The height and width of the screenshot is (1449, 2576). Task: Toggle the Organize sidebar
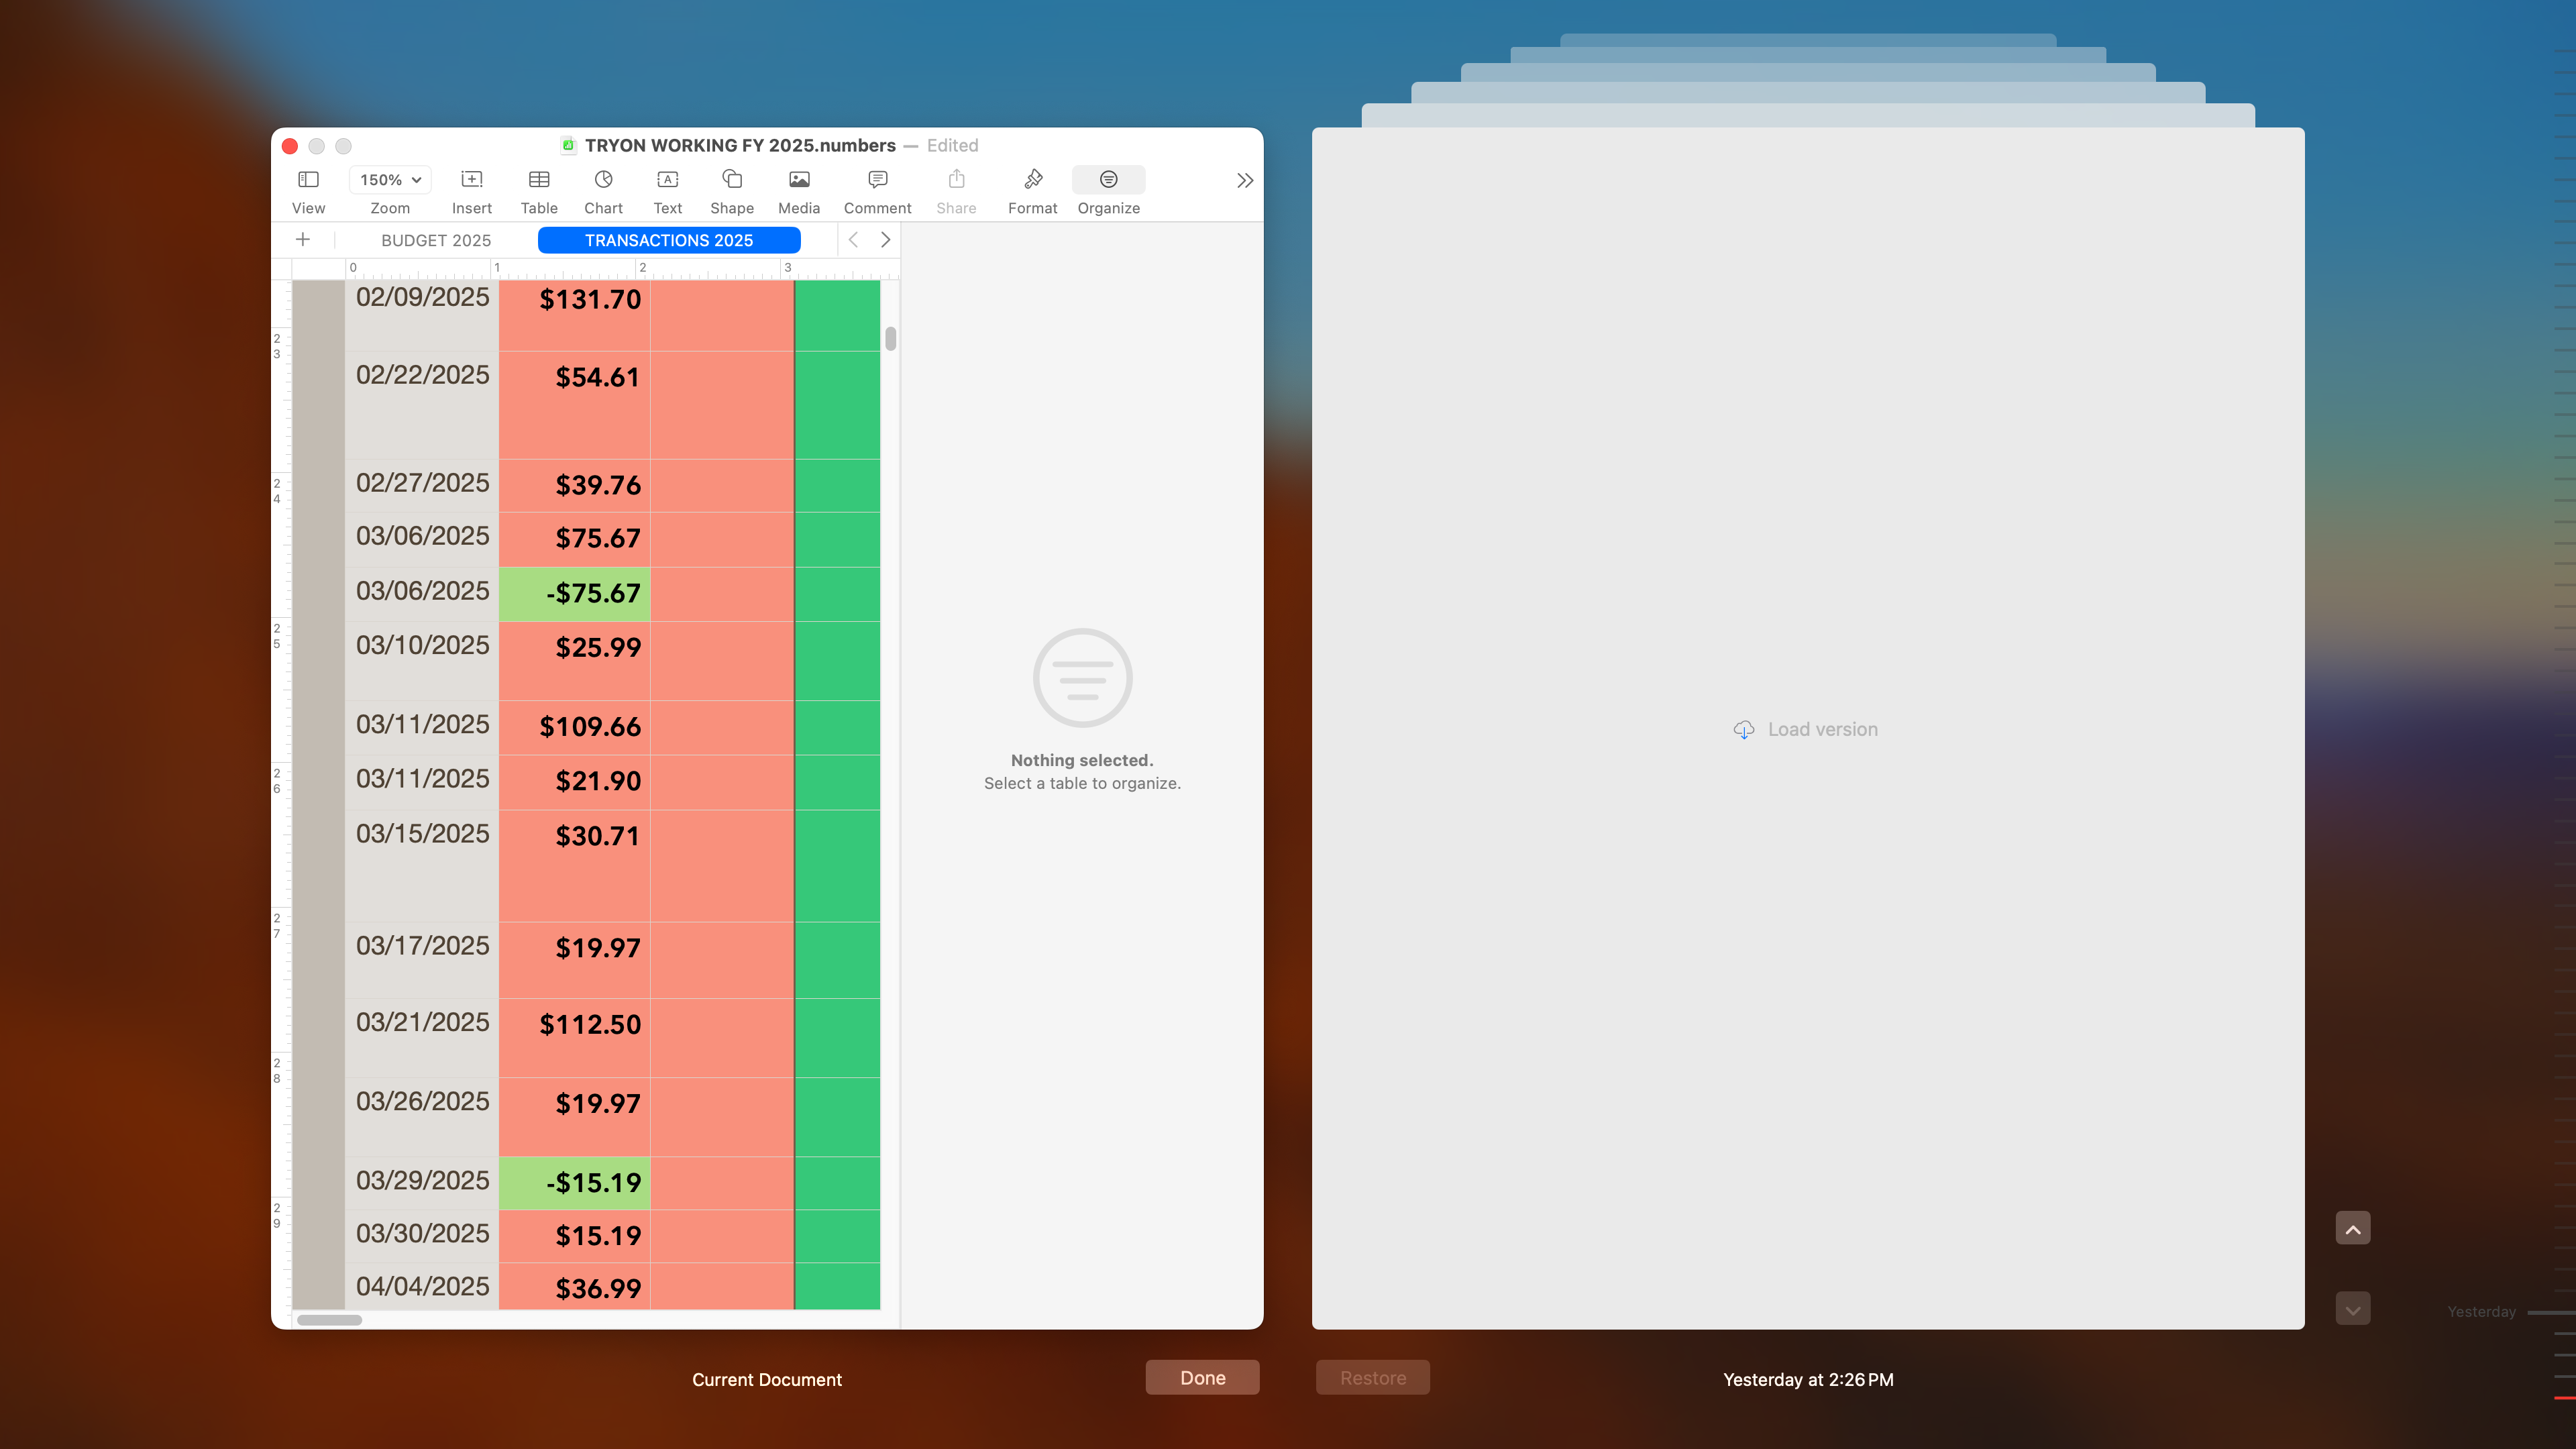1108,181
